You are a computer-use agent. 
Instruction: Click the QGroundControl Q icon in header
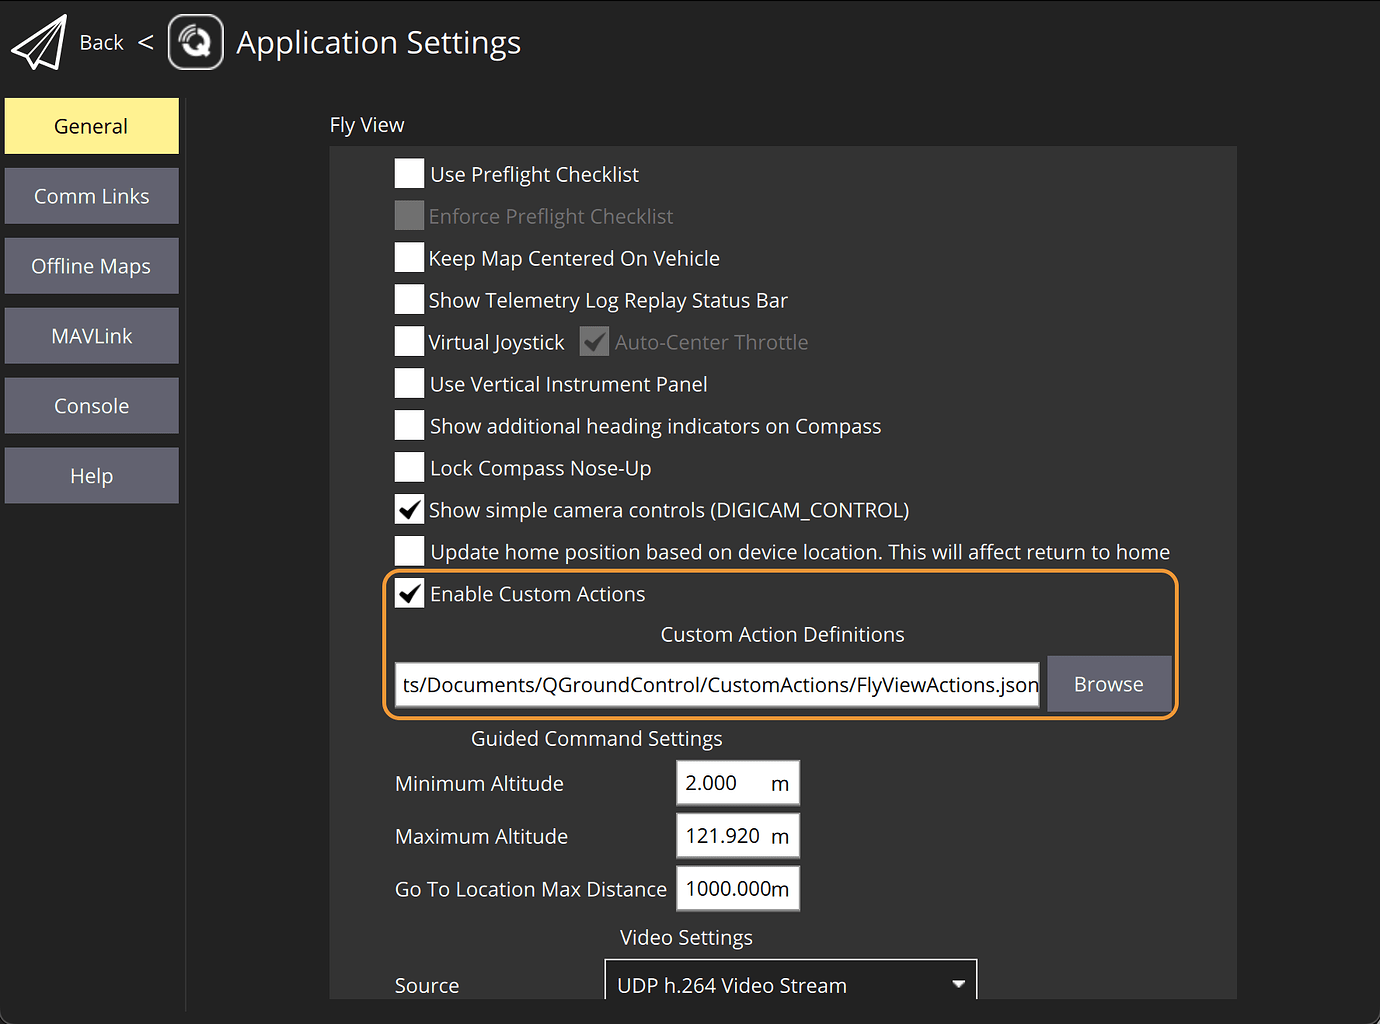coord(195,42)
